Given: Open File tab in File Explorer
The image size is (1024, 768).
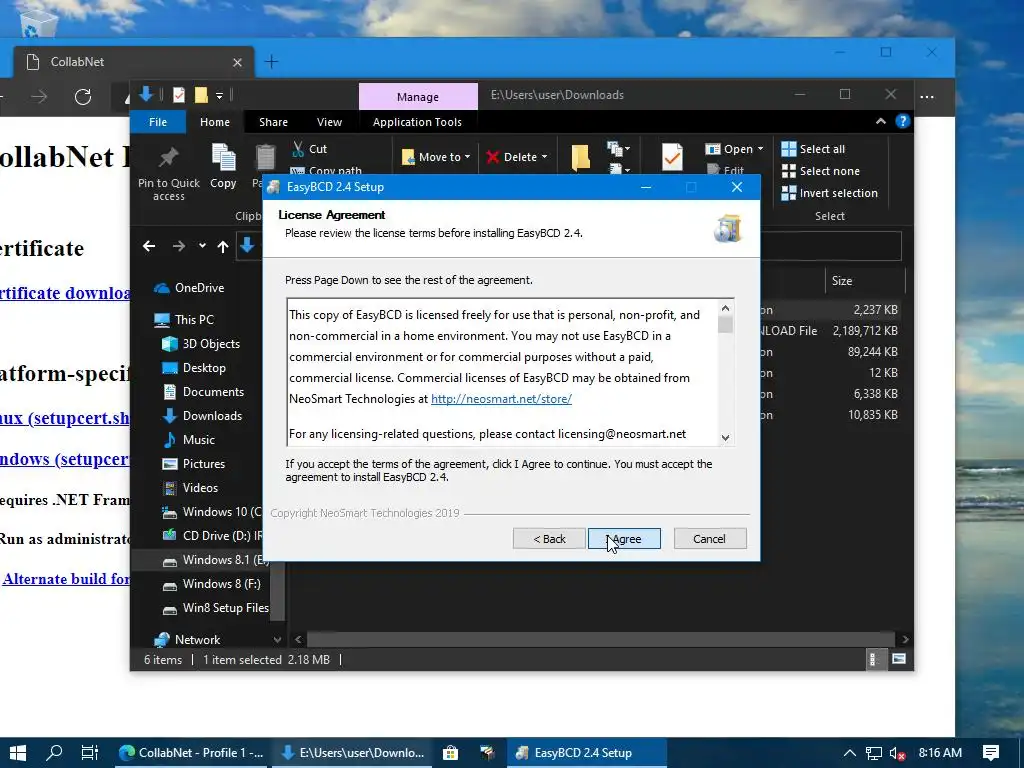Looking at the screenshot, I should click(x=158, y=122).
